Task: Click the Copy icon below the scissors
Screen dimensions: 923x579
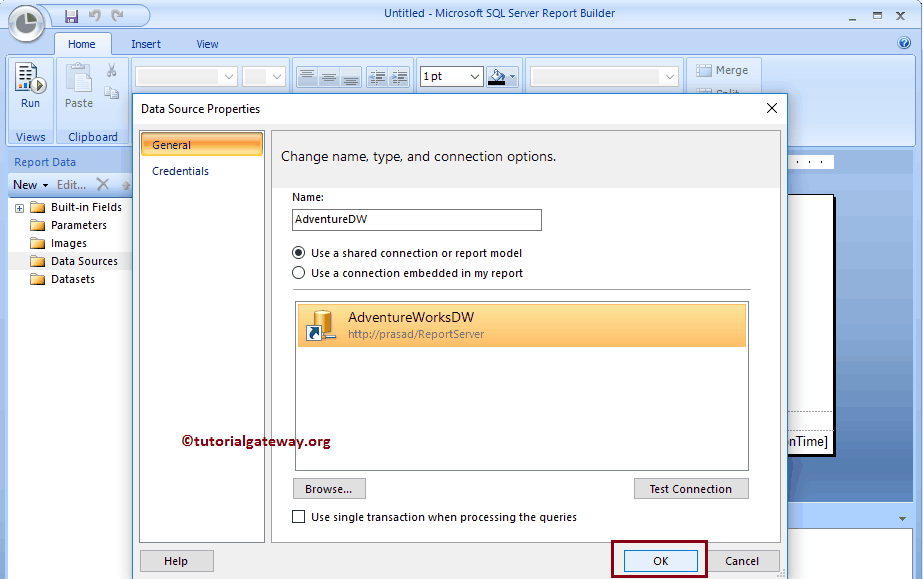Action: point(112,91)
